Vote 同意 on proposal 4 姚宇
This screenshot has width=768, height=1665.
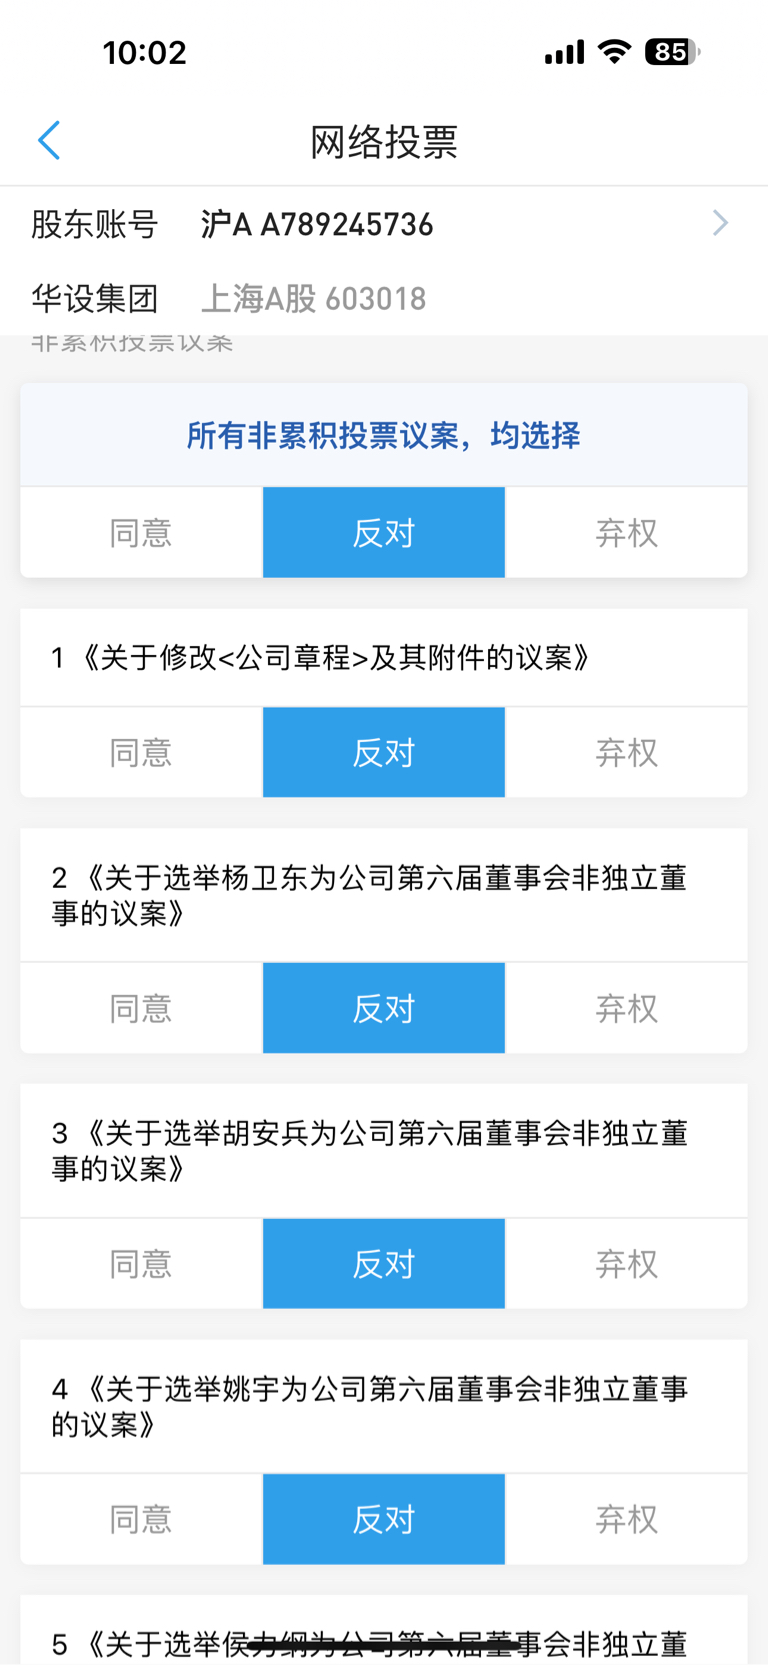click(x=141, y=1519)
